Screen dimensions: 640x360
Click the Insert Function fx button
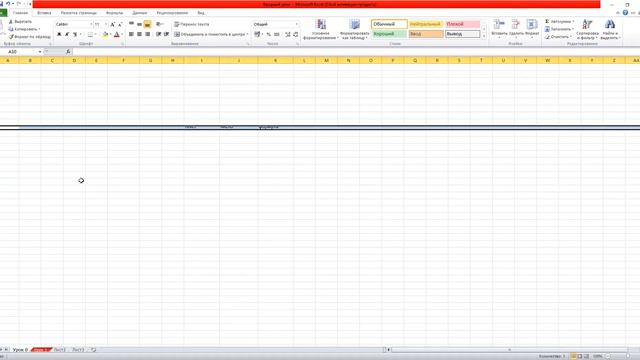pyautogui.click(x=68, y=52)
